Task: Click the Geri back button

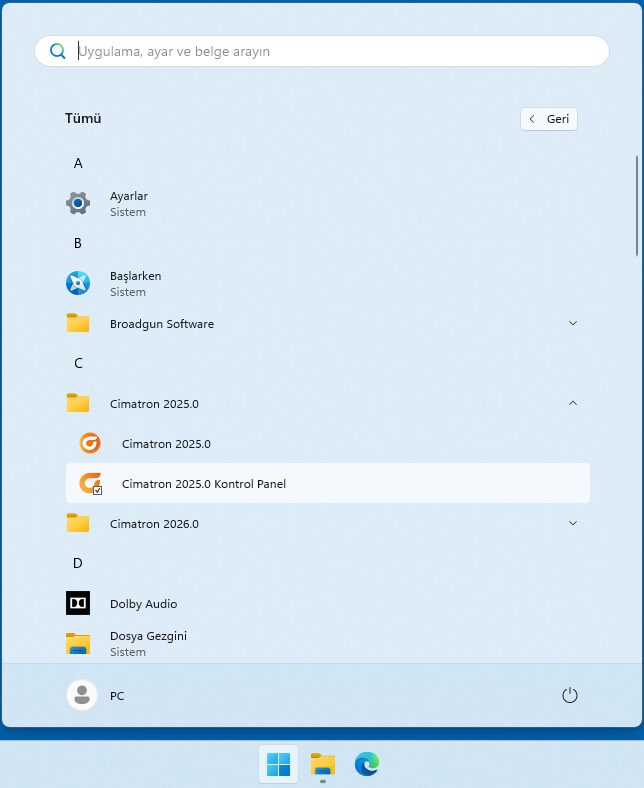Action: point(549,119)
